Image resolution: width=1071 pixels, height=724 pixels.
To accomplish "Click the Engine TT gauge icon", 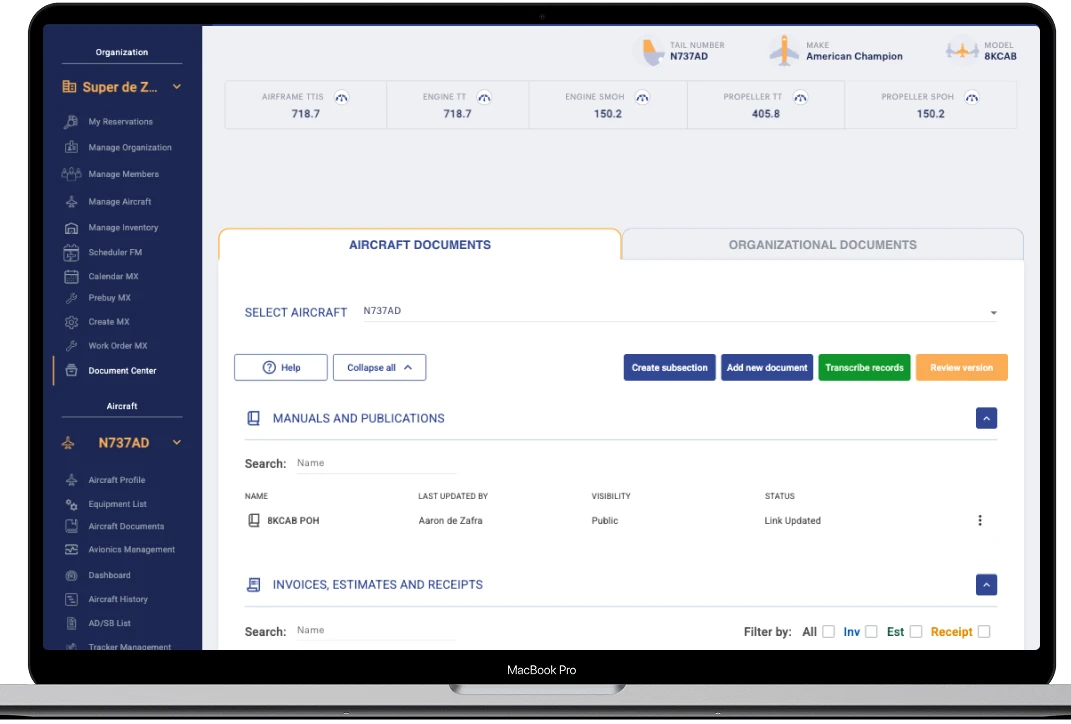I will (484, 98).
